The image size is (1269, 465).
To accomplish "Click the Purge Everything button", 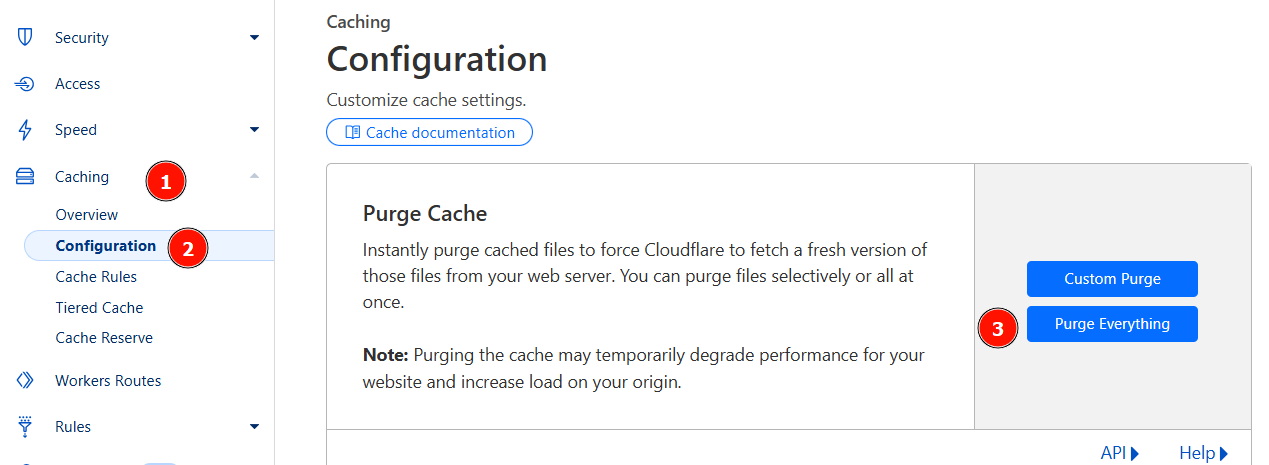I will click(1112, 324).
